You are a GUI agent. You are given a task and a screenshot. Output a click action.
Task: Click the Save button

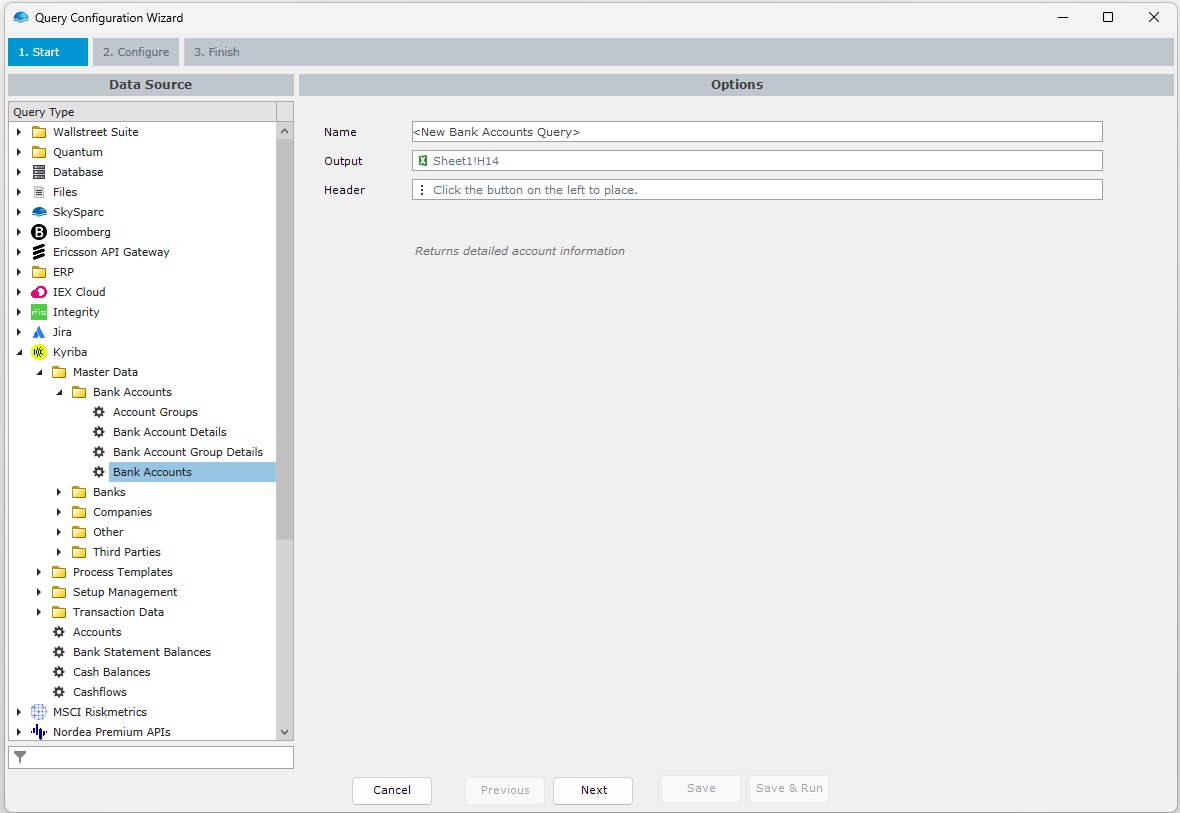701,788
